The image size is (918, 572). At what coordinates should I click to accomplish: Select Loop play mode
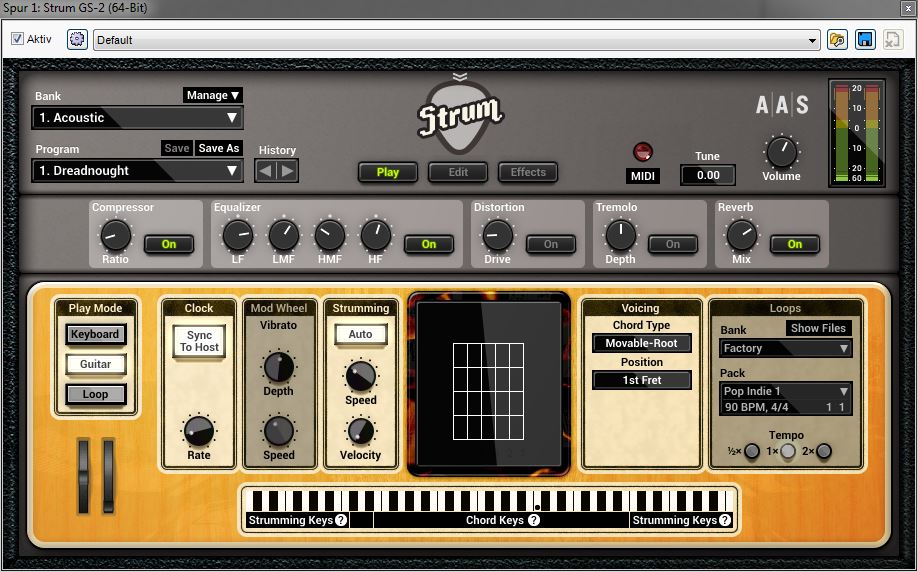pyautogui.click(x=95, y=394)
